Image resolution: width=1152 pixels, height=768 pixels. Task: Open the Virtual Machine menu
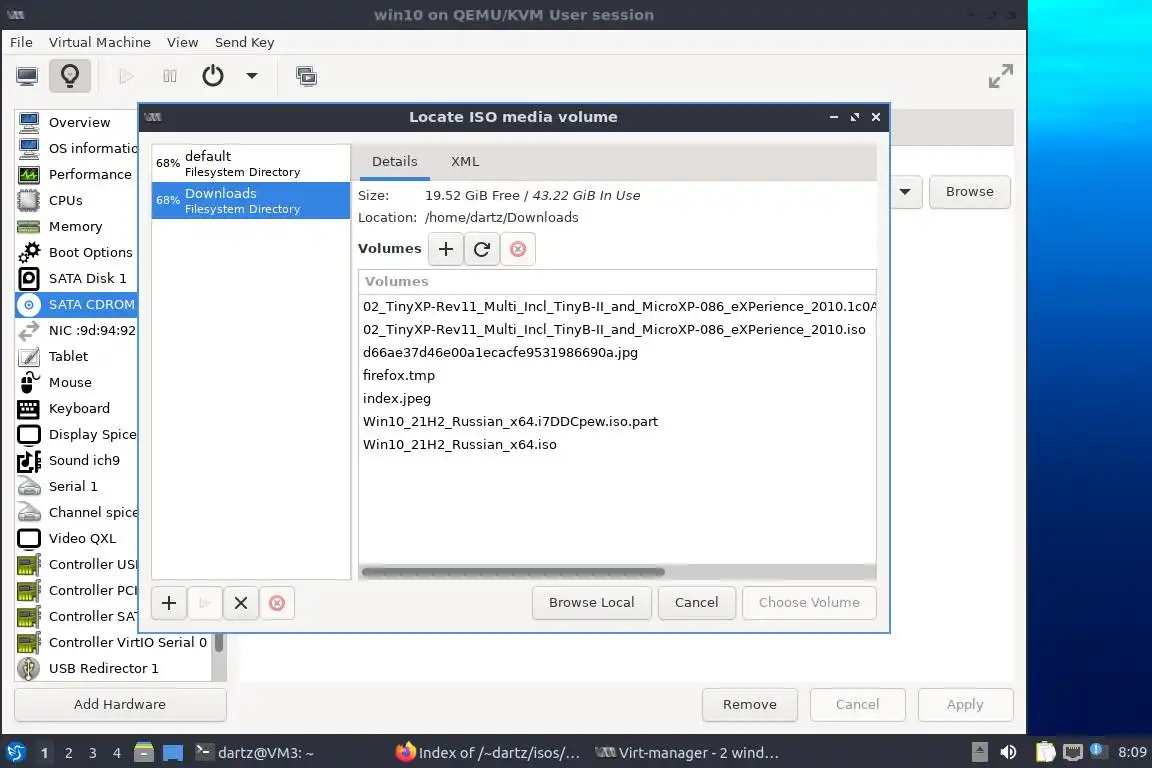[x=100, y=43]
